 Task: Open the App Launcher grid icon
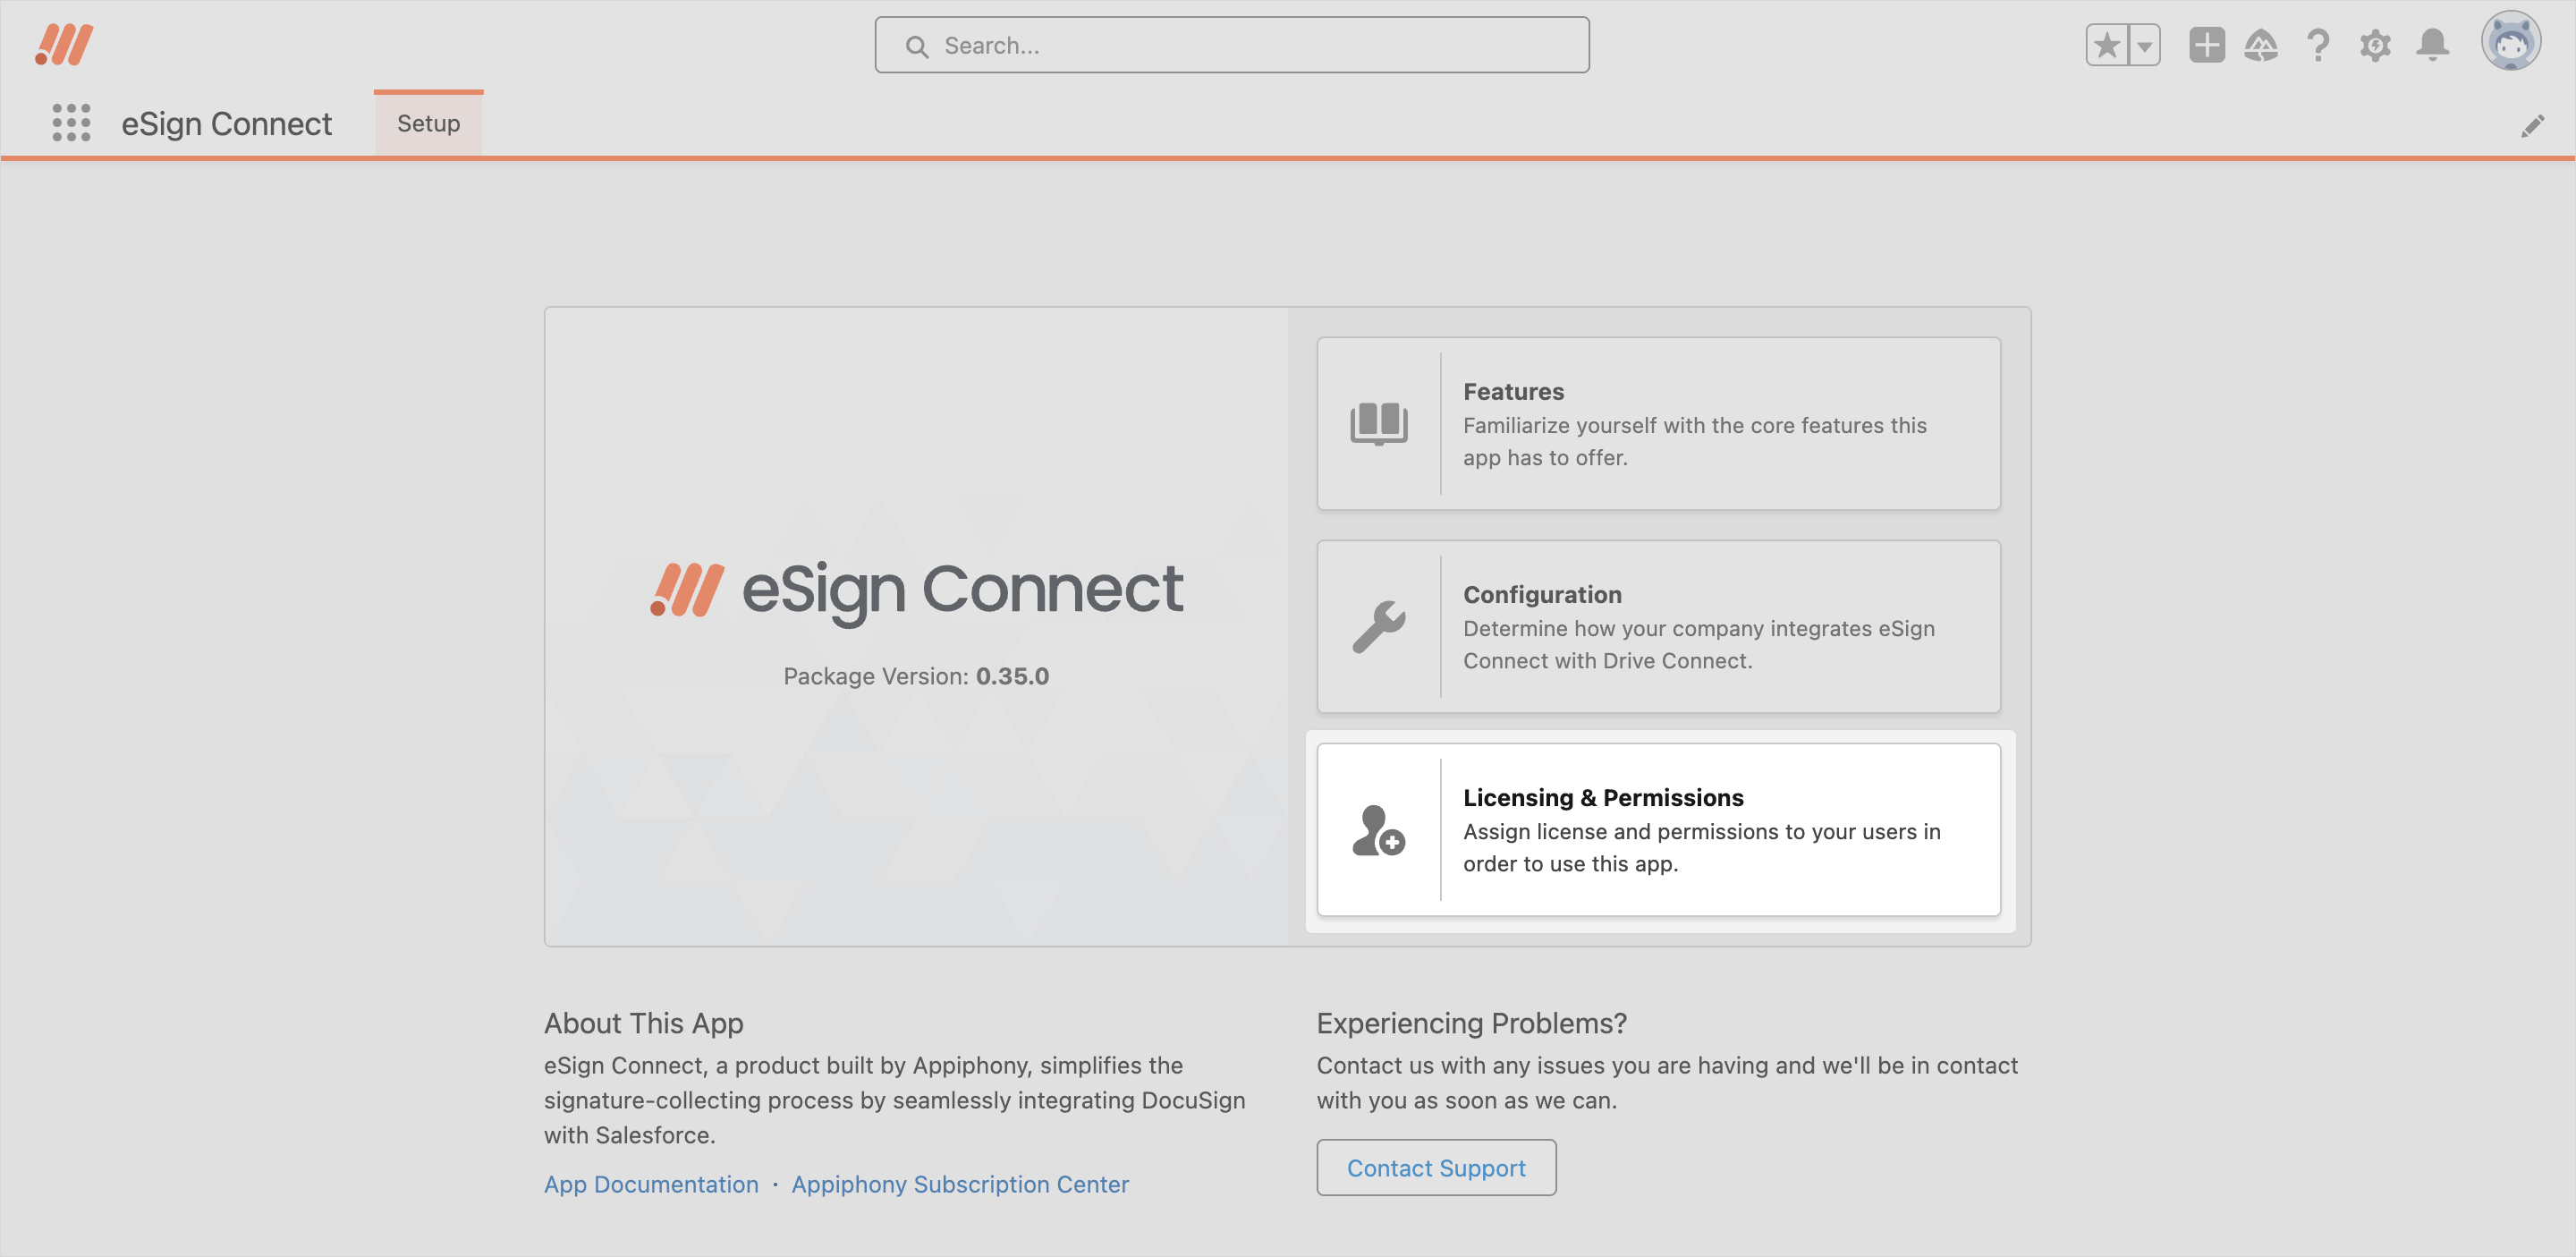click(x=71, y=123)
